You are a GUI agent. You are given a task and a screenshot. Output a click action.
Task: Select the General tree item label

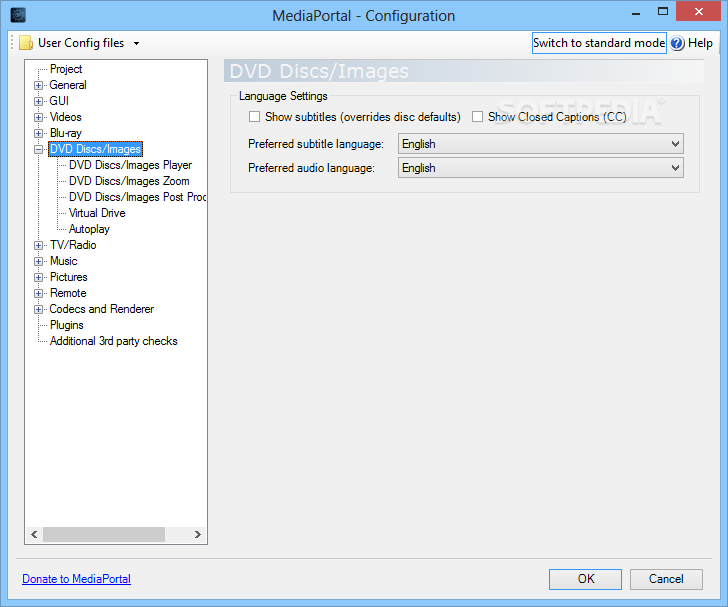68,85
